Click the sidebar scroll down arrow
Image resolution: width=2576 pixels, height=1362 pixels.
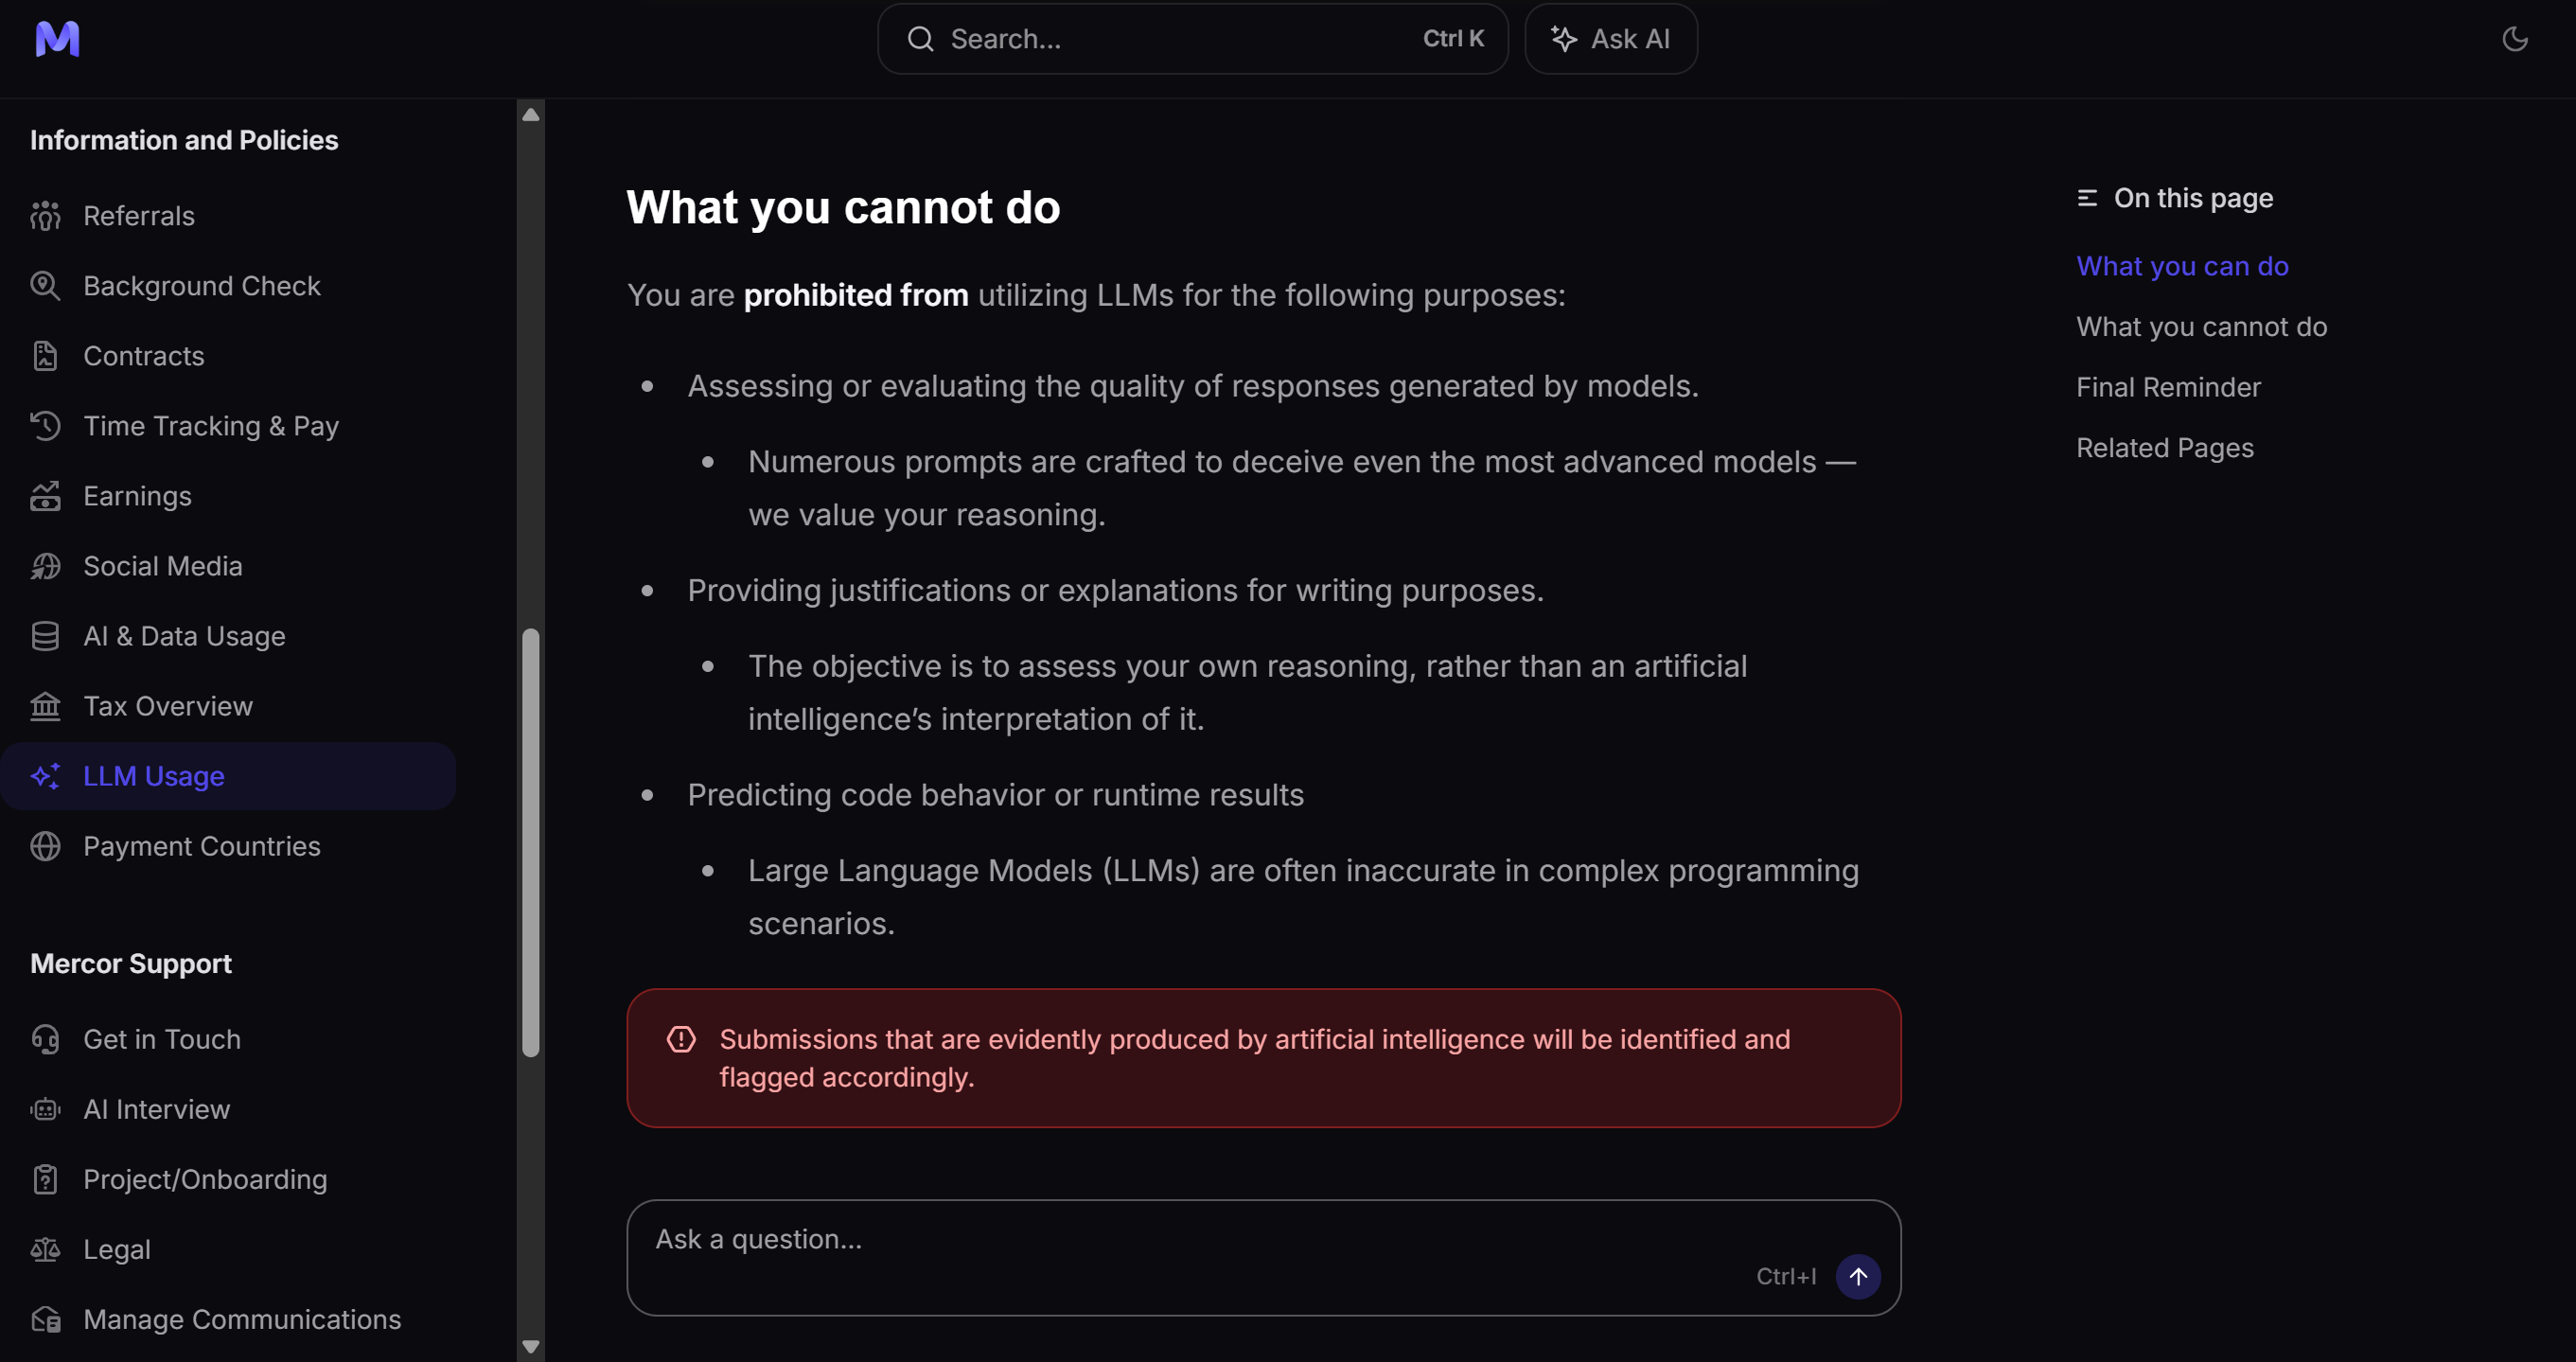pyautogui.click(x=531, y=1346)
